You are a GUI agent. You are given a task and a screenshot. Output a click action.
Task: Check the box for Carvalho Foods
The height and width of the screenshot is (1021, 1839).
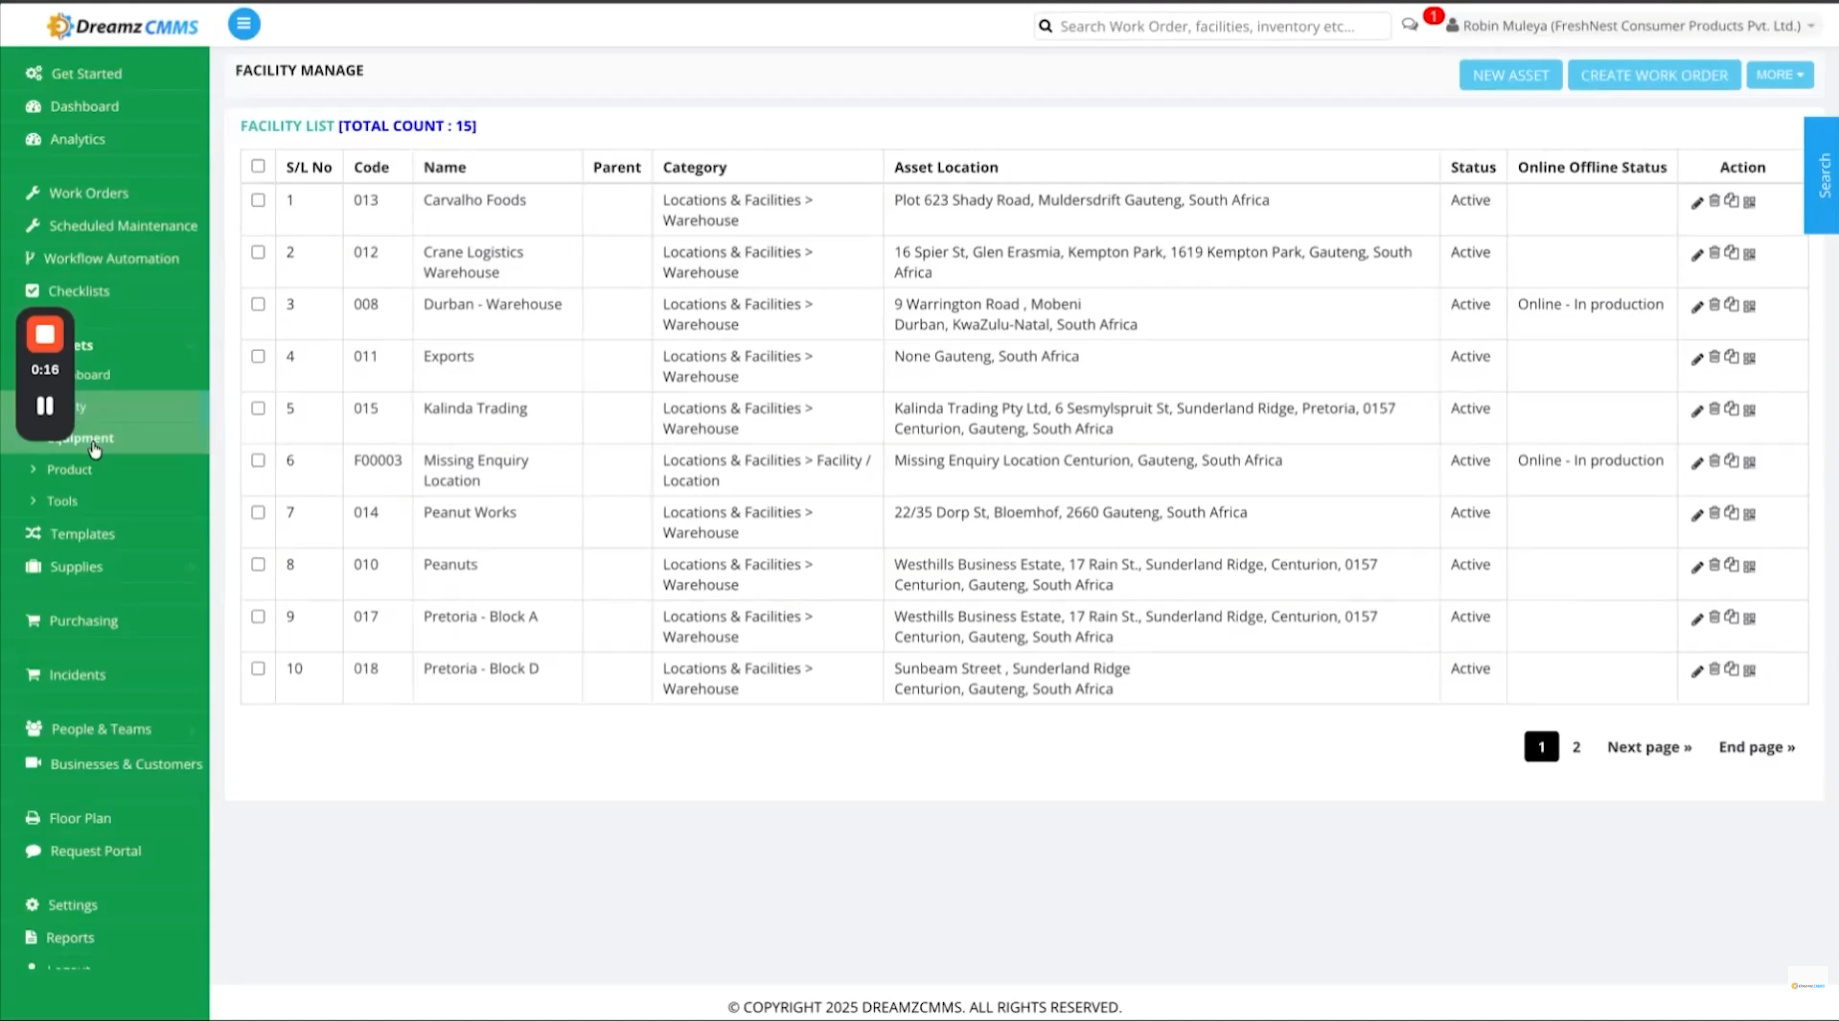[258, 200]
